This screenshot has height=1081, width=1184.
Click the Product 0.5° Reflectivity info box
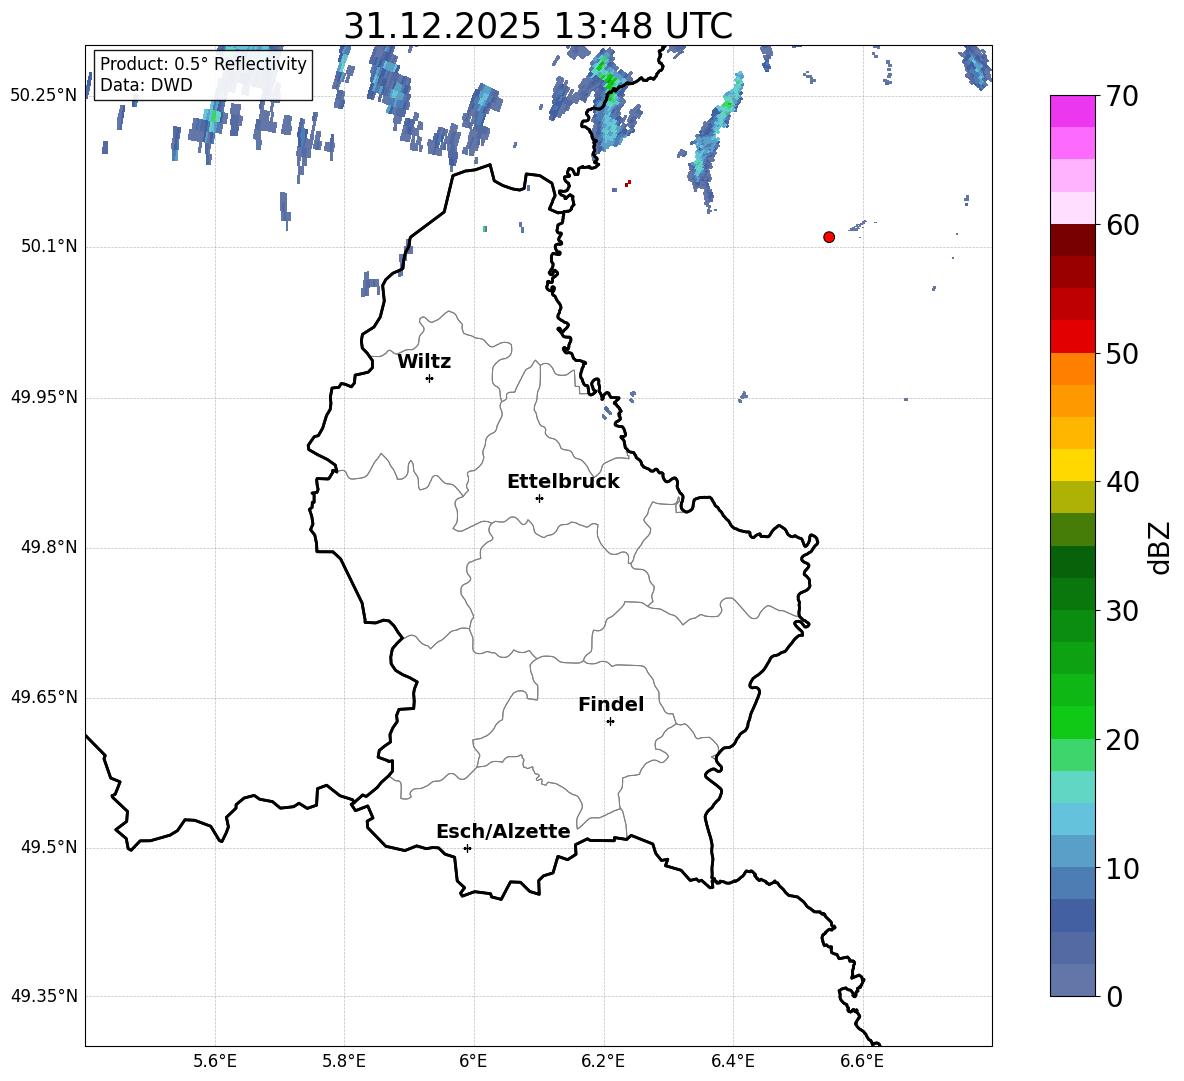(203, 75)
